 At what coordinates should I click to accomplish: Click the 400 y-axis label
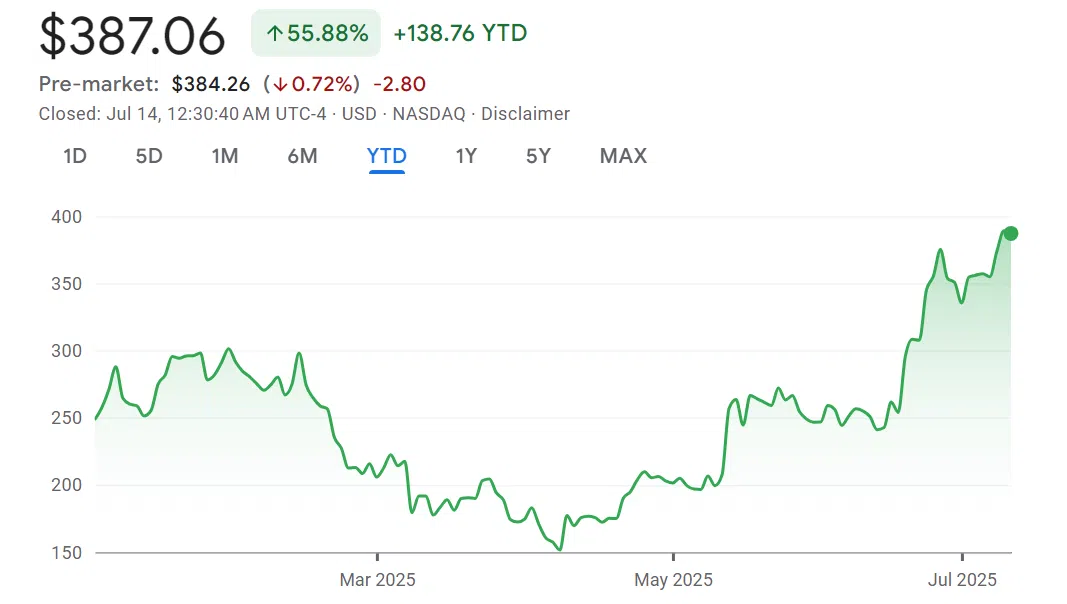[67, 217]
